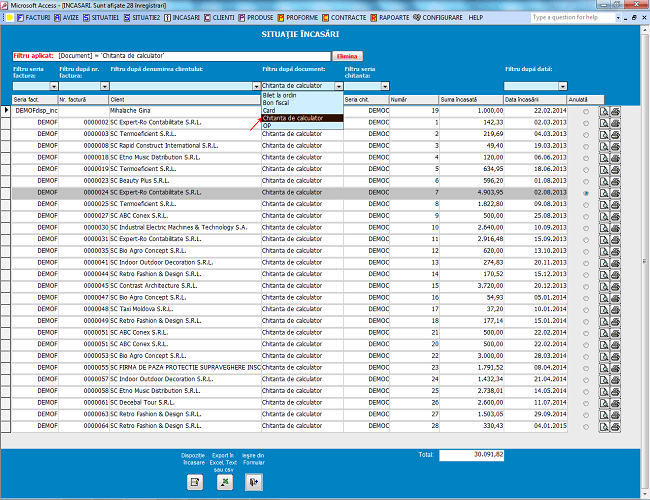The height and width of the screenshot is (500, 650).
Task: Open INCASARI from the toolbar
Action: pyautogui.click(x=182, y=18)
